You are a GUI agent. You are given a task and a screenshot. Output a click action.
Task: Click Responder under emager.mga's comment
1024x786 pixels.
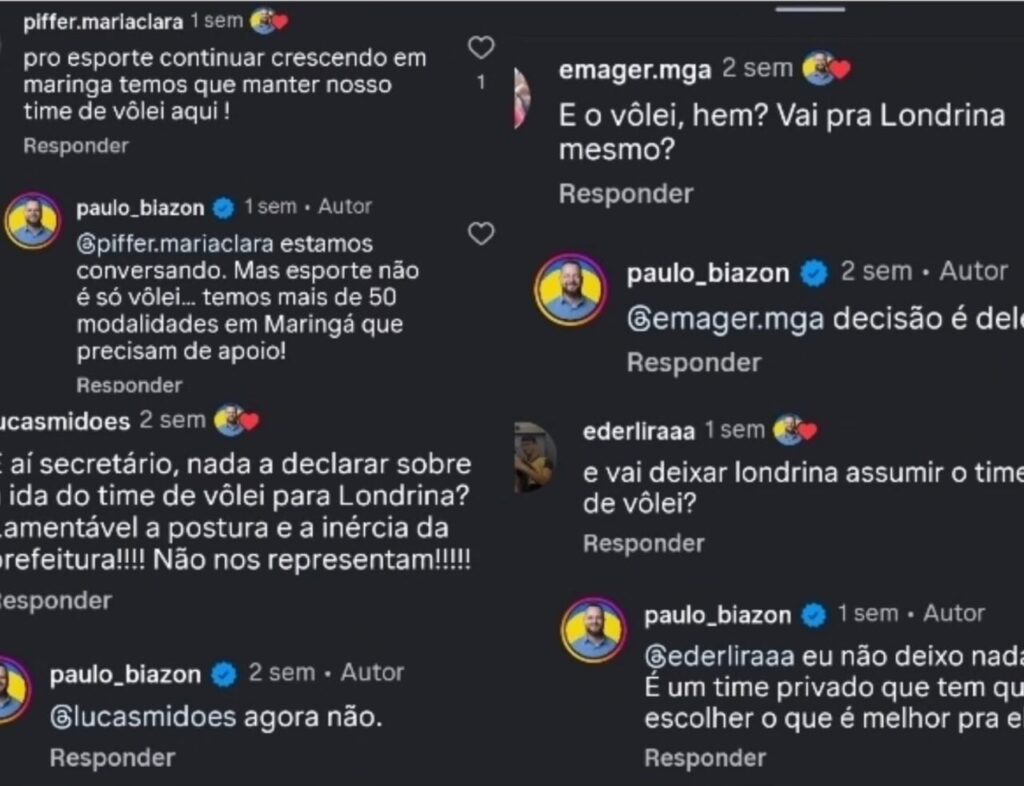624,195
